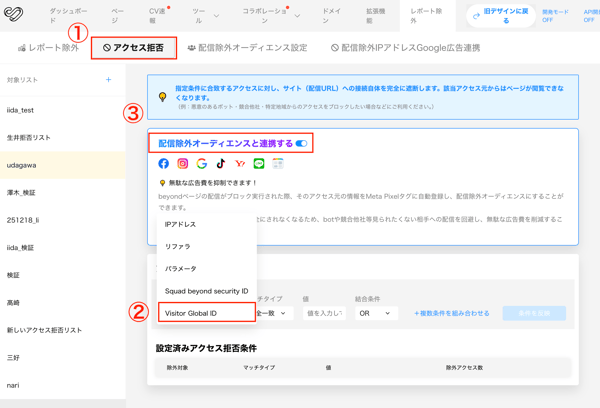Click the TikTok icon

(x=221, y=163)
